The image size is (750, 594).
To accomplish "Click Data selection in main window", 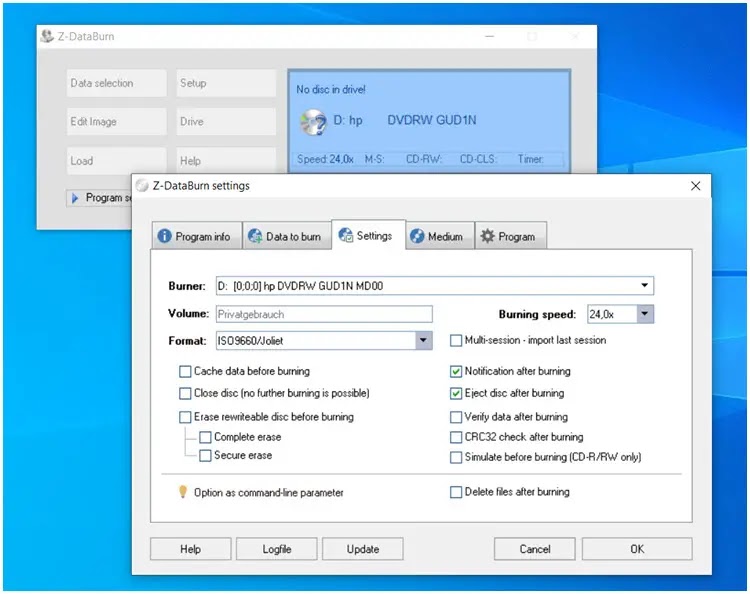I will tap(117, 83).
